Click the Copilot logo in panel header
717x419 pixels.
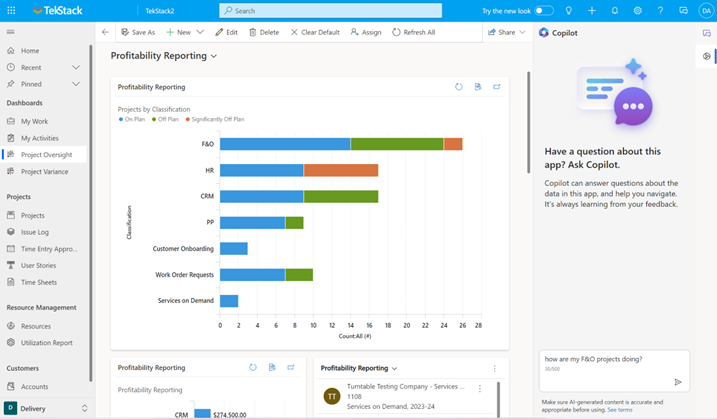[x=544, y=32]
